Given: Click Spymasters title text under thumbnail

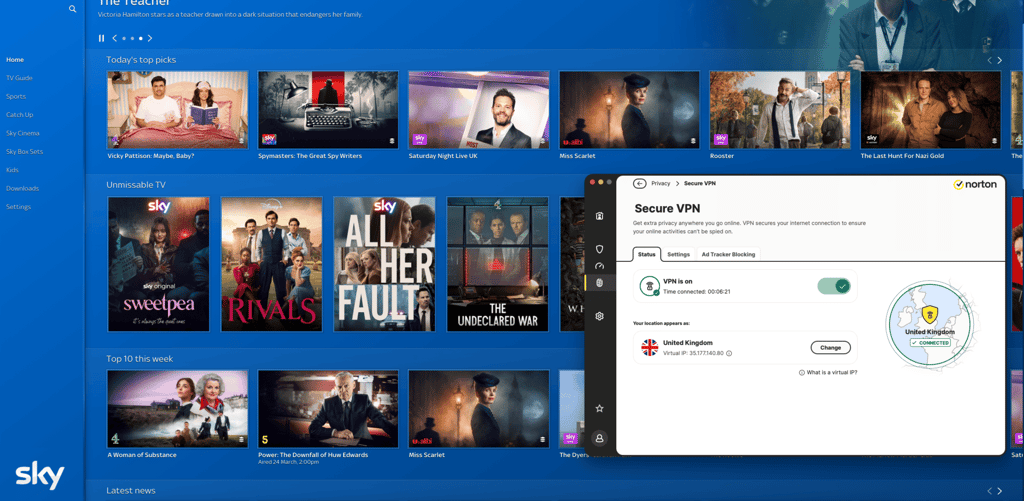Looking at the screenshot, I should click(310, 156).
